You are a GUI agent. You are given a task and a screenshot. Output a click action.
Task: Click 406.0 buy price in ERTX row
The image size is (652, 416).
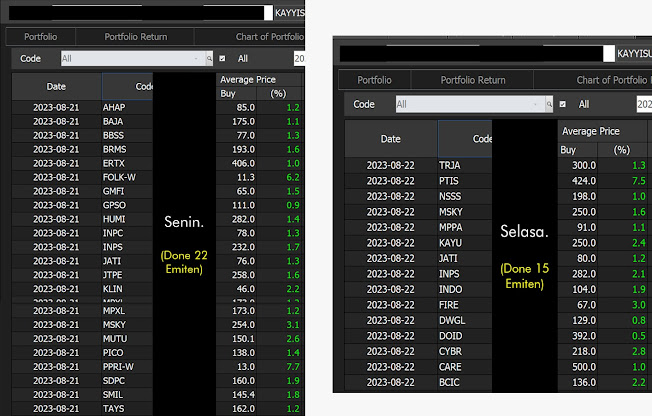[243, 163]
